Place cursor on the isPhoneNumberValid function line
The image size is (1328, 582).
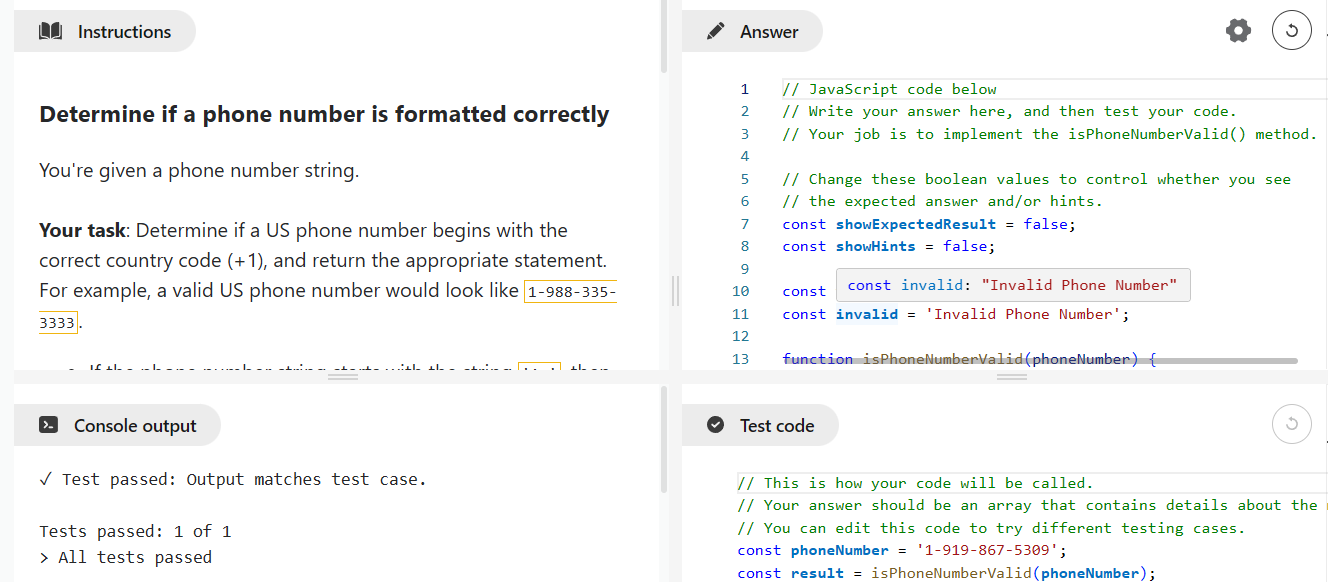click(968, 359)
